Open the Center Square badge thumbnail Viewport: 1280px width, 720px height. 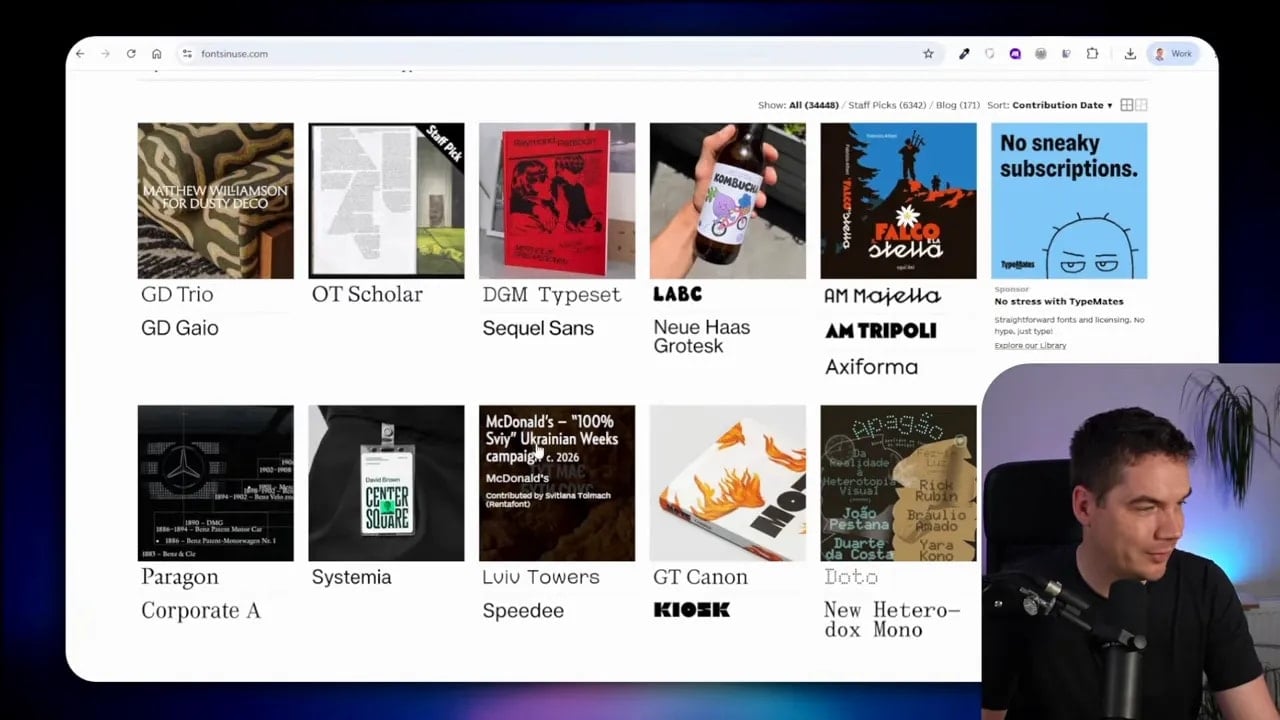pos(386,483)
